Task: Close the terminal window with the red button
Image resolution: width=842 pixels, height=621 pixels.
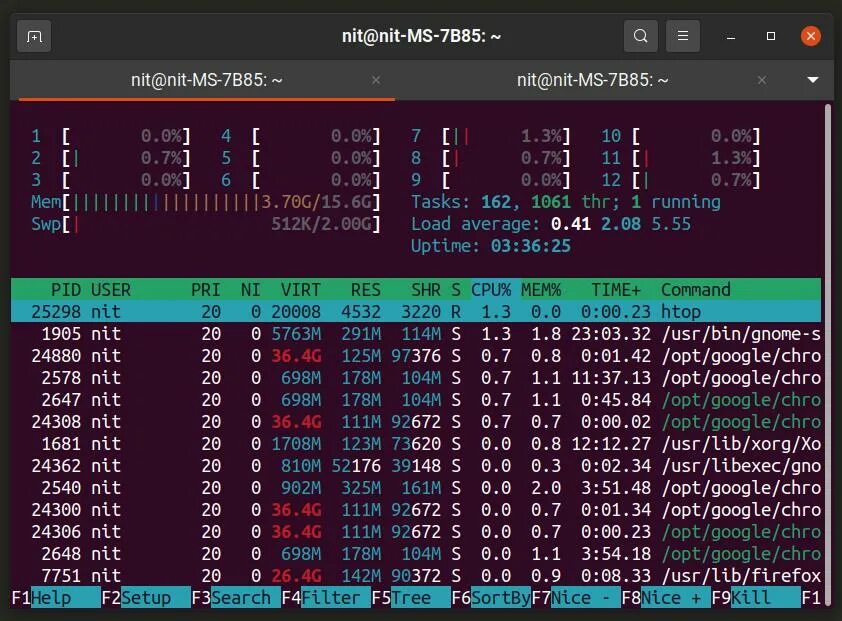Action: coord(810,37)
